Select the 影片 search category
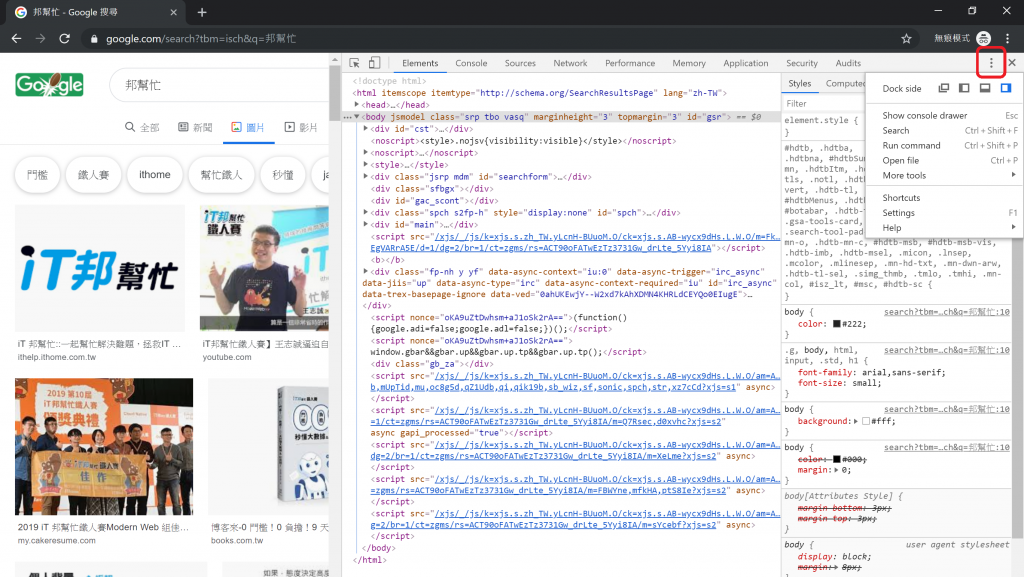This screenshot has height=577, width=1024. point(301,127)
